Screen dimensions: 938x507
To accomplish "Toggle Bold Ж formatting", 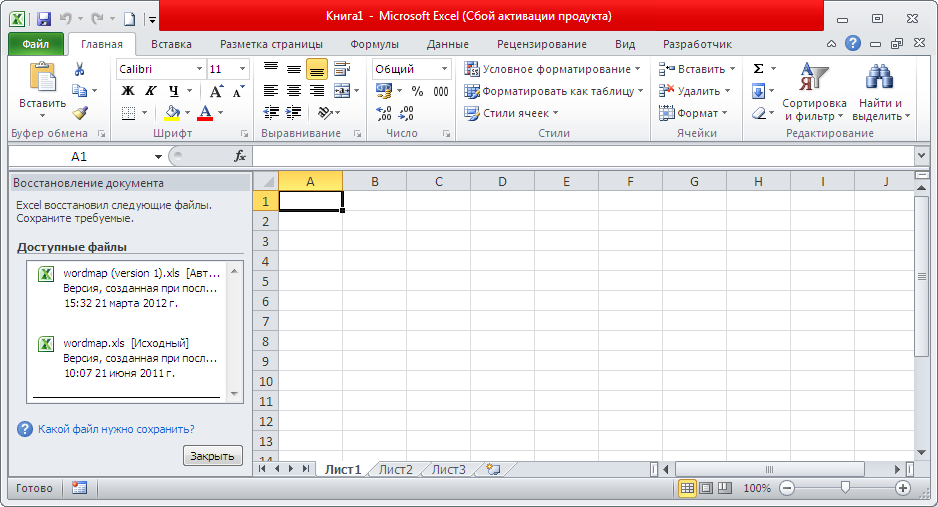I will point(128,91).
